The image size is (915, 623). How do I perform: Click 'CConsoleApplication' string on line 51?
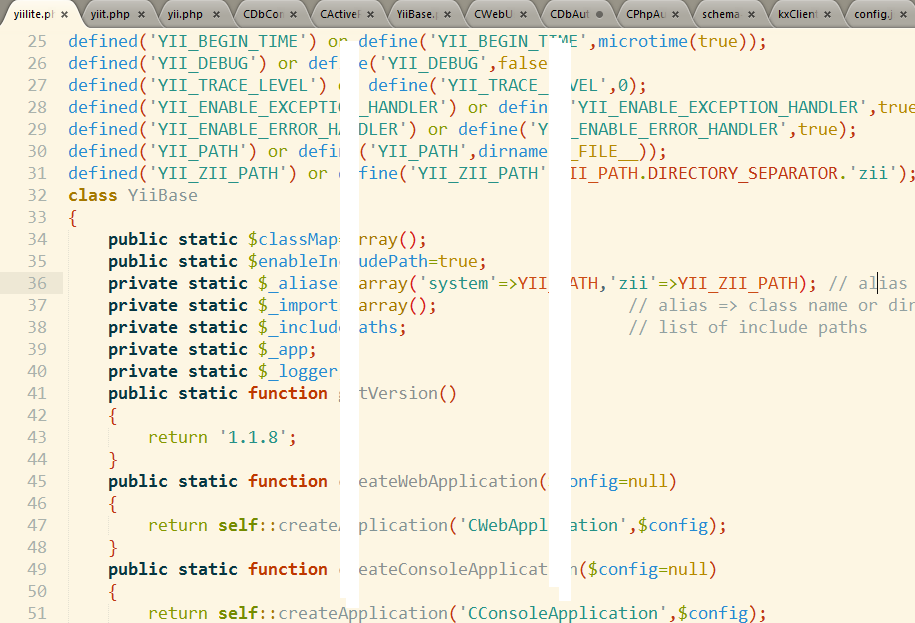pyautogui.click(x=563, y=614)
